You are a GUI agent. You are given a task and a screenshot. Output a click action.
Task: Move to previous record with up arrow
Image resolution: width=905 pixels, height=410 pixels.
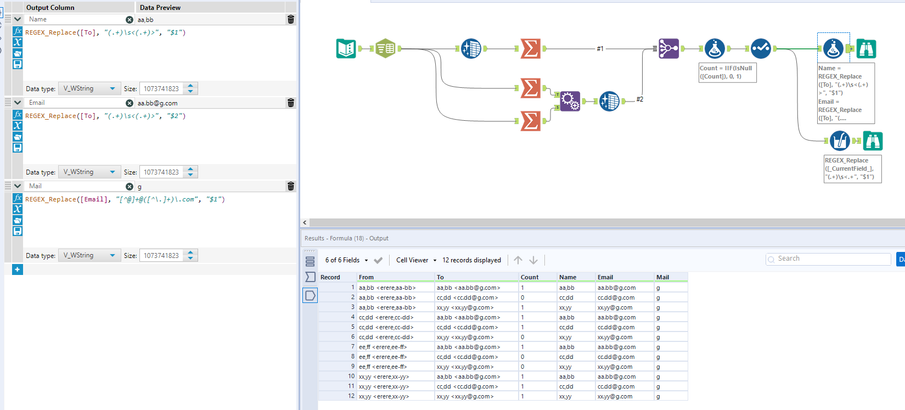(518, 260)
